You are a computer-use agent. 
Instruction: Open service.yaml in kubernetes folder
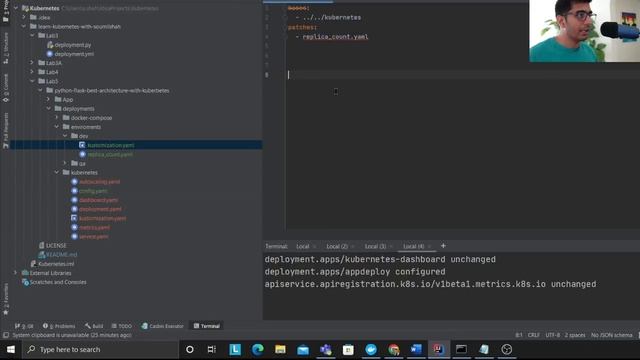pyautogui.click(x=93, y=237)
